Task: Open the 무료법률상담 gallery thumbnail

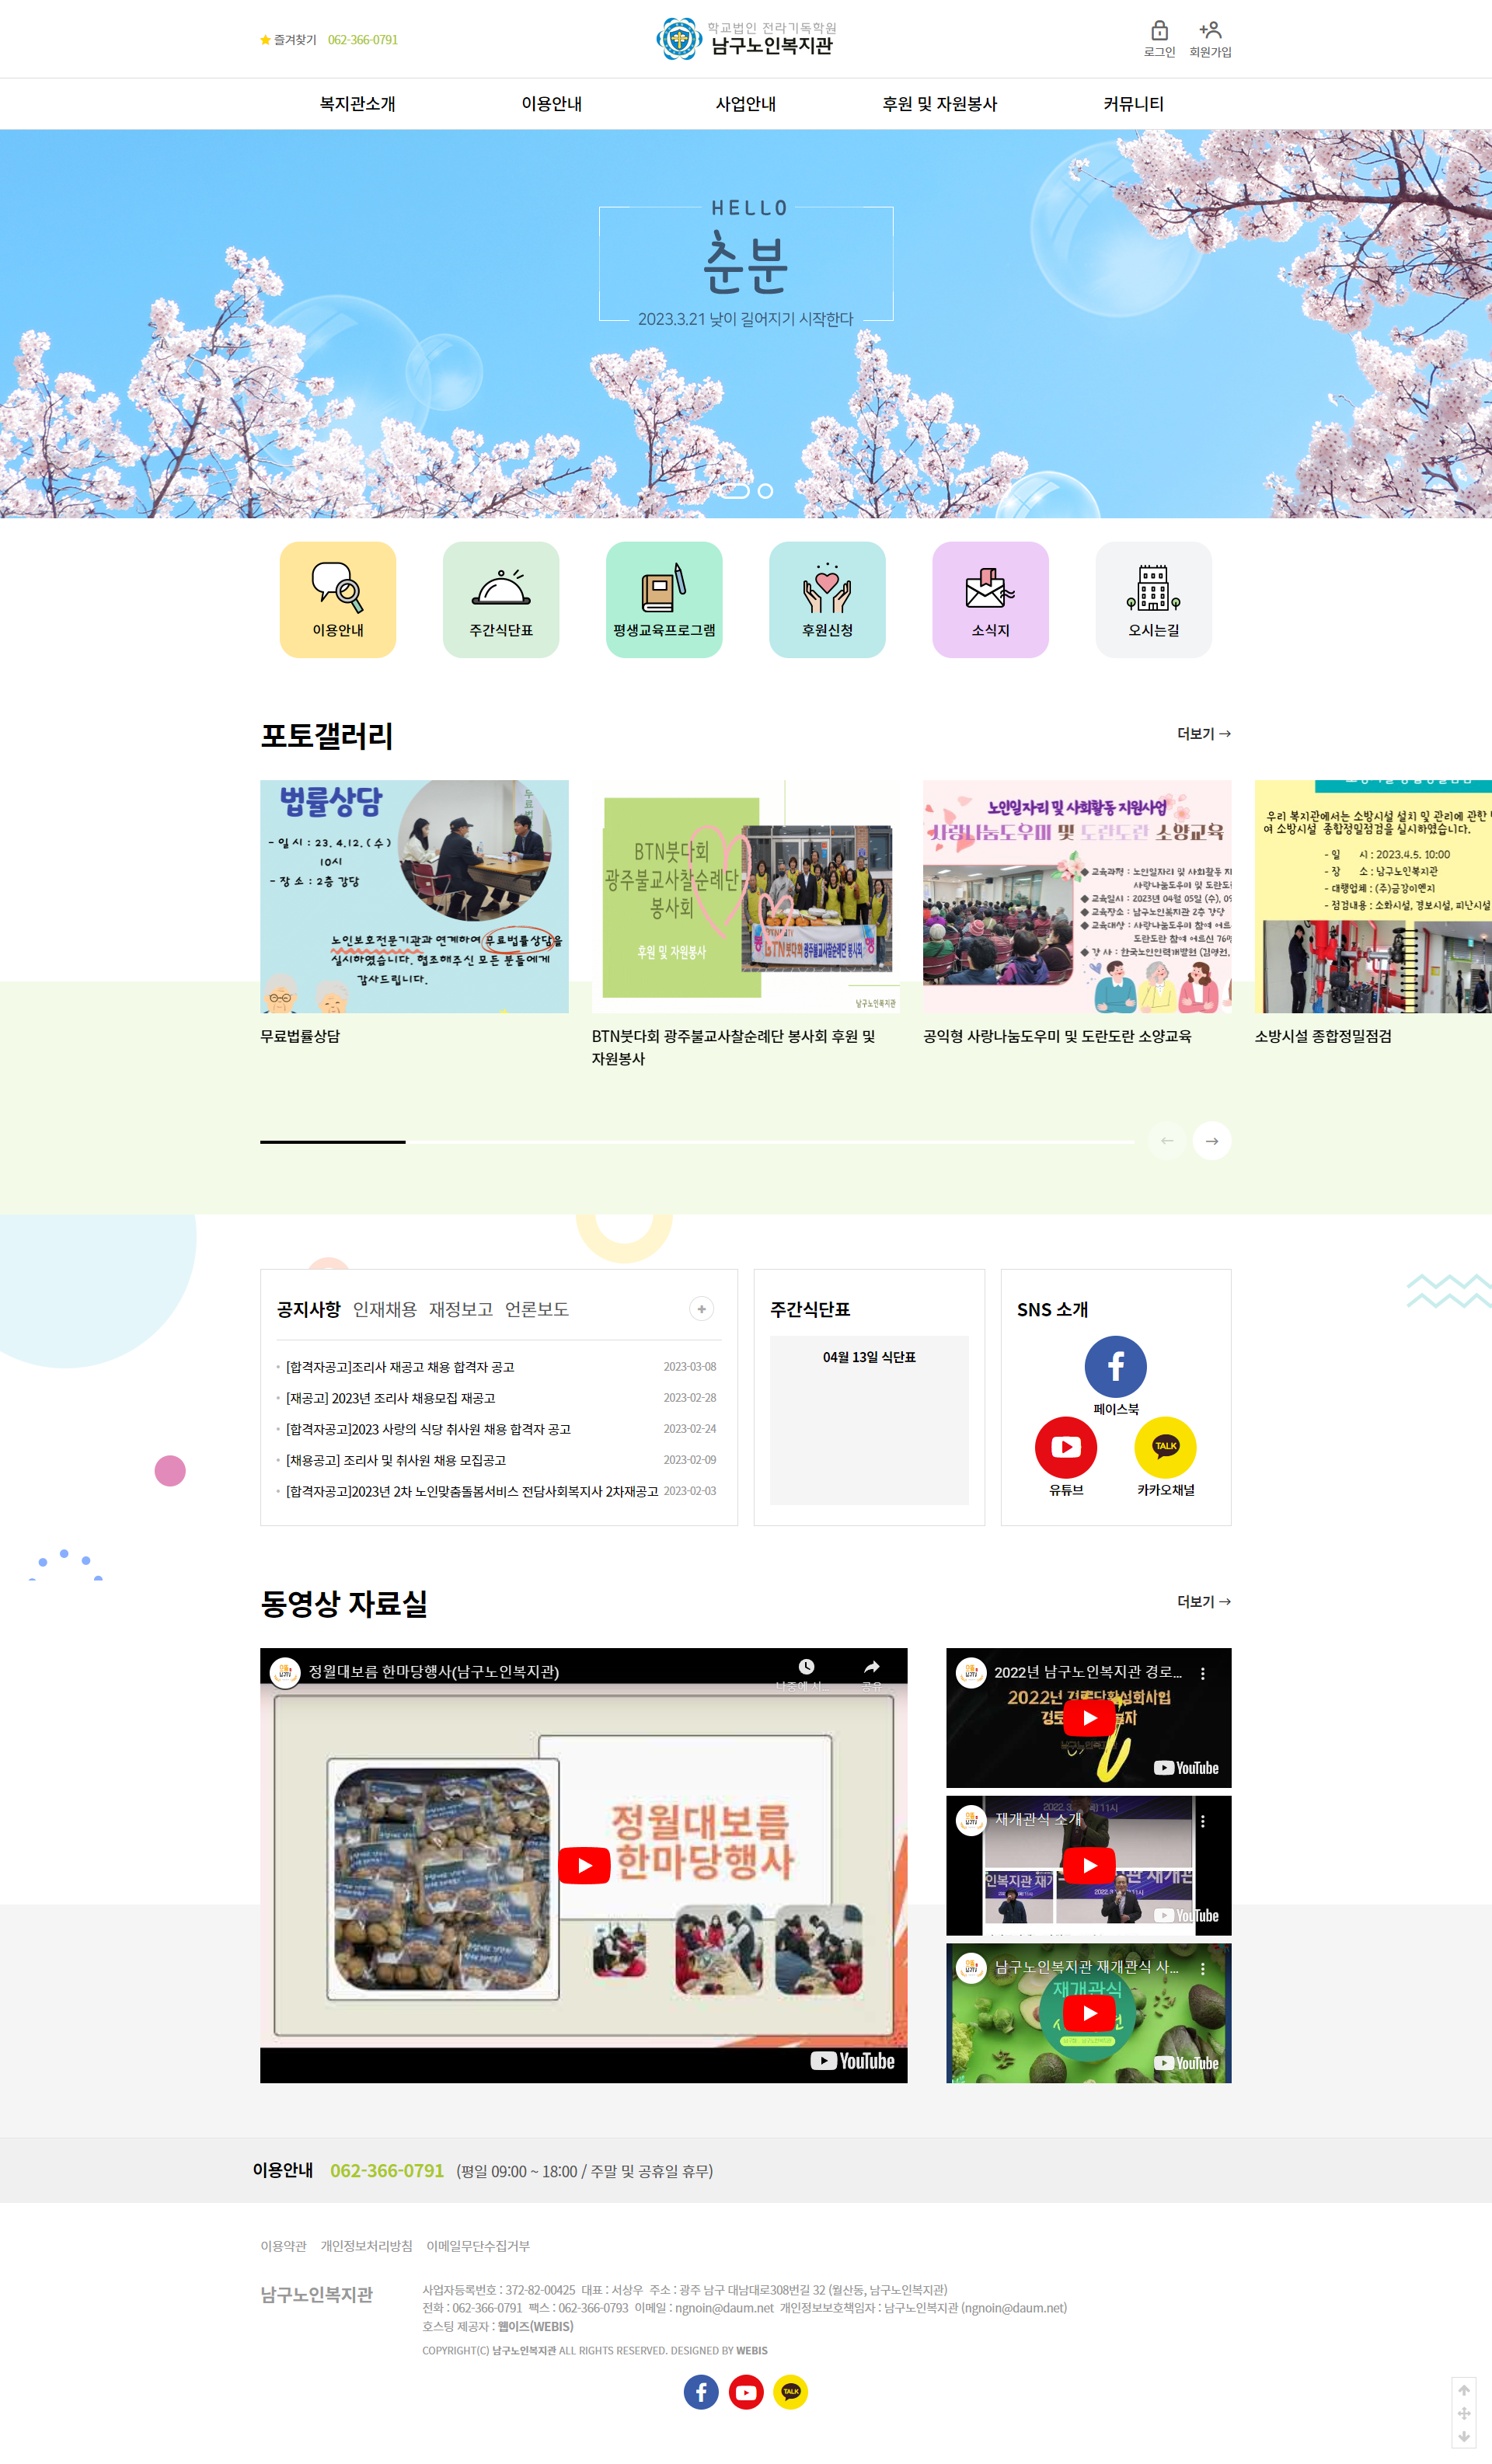Action: click(414, 897)
